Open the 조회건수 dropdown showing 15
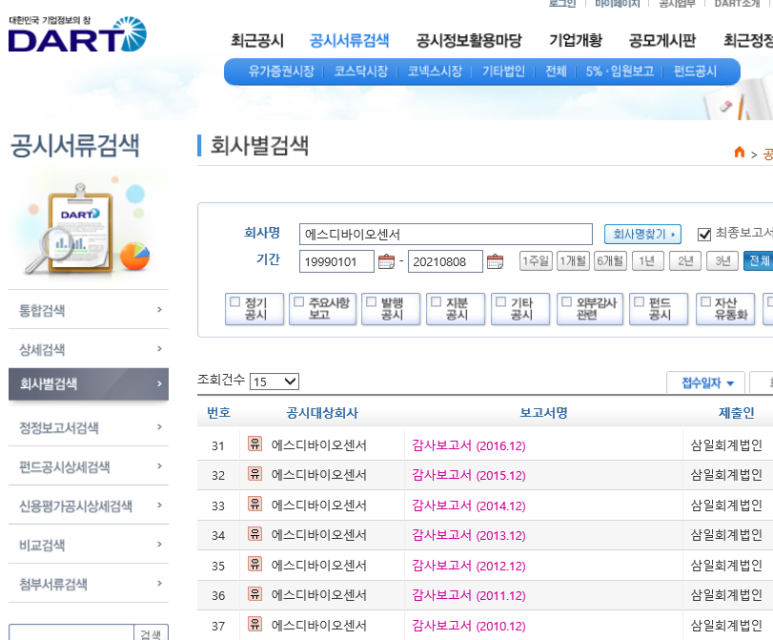773x640 pixels. coord(274,381)
